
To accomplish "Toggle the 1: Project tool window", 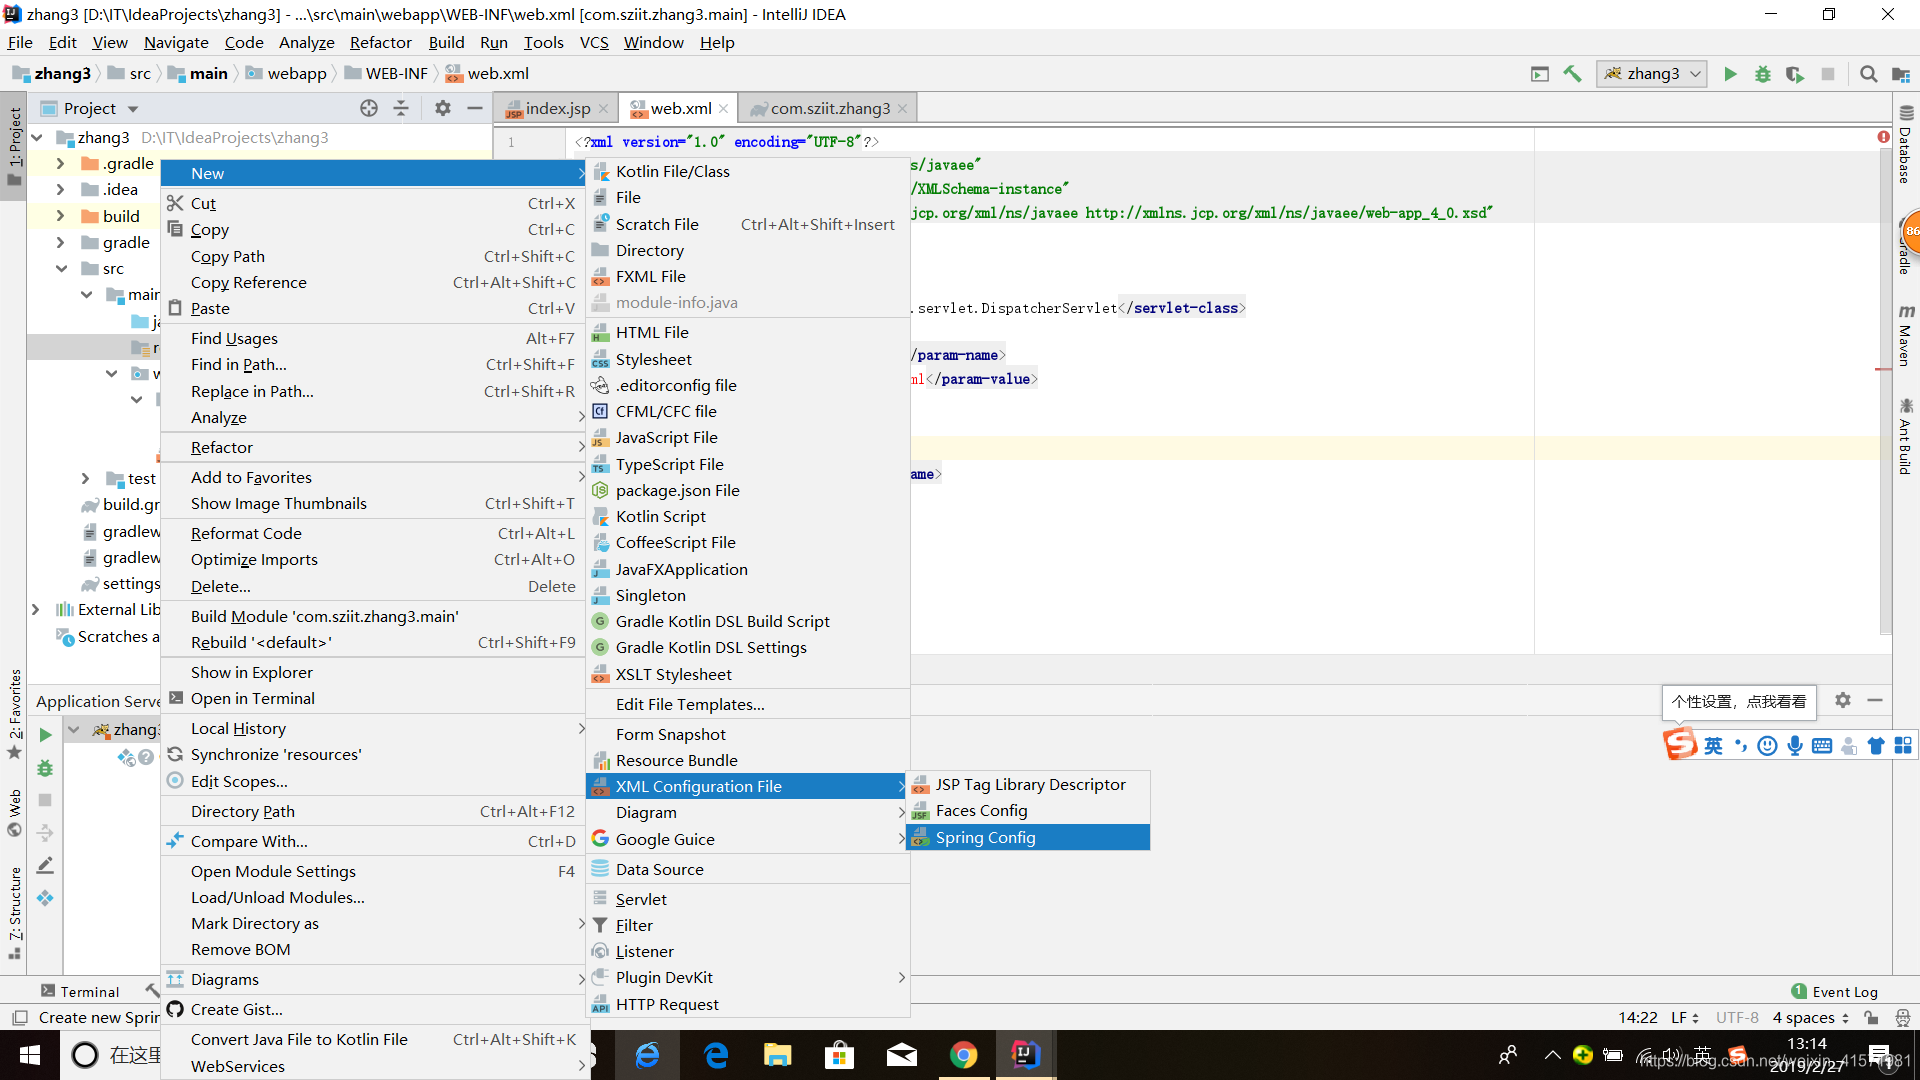I will coord(14,146).
